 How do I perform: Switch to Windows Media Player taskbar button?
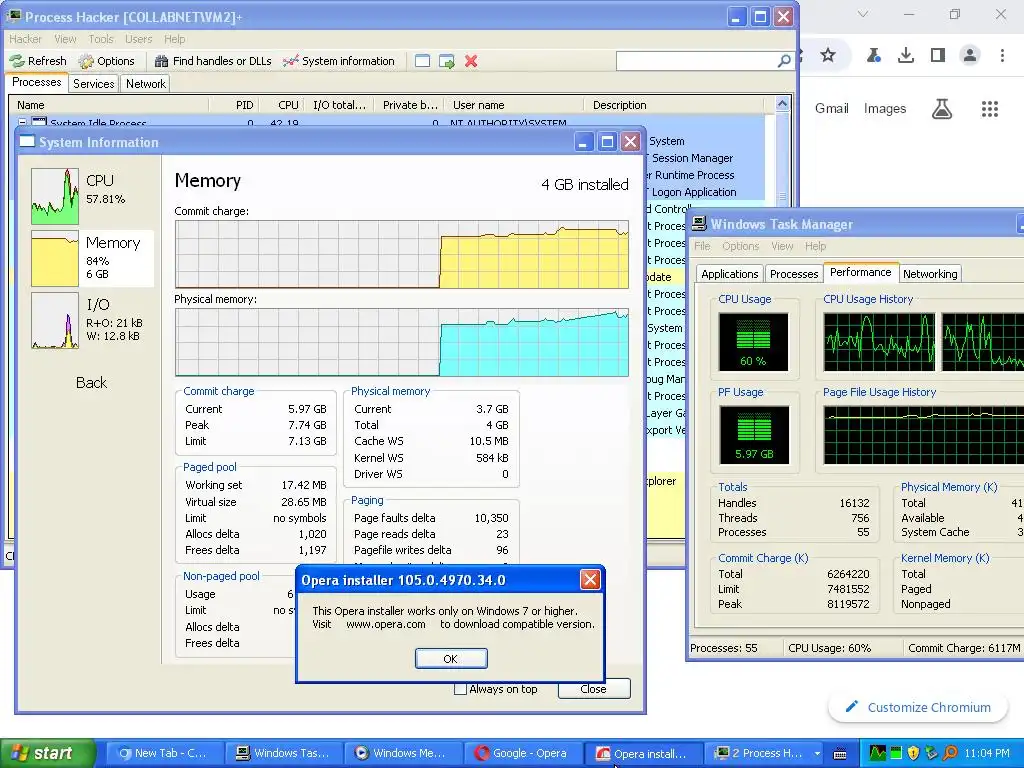coord(403,753)
